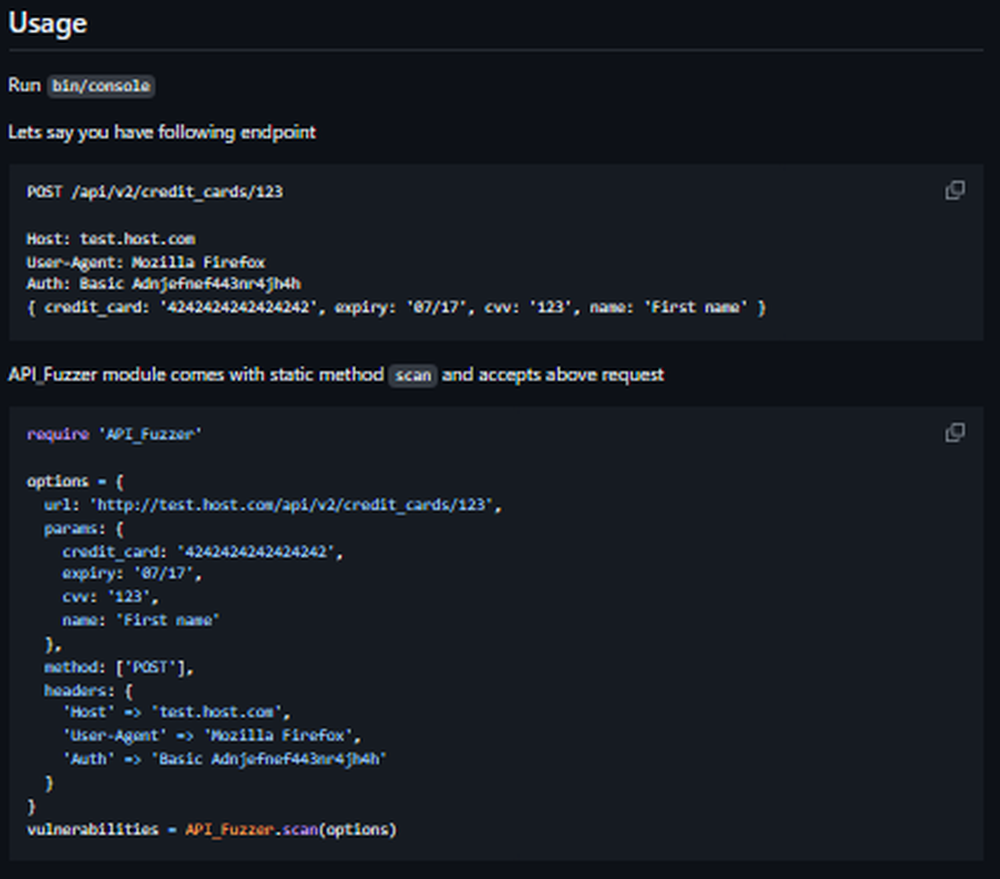The image size is (1000, 879).
Task: Click the inline 'scan' code label
Action: 413,375
